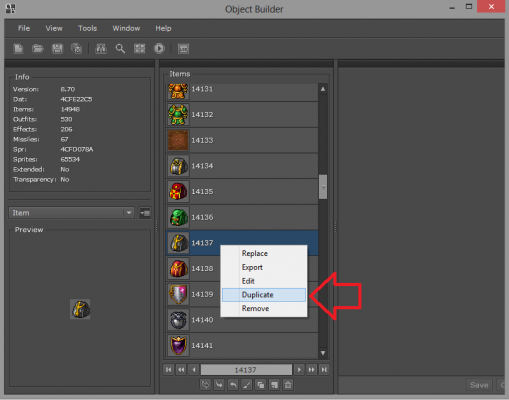Save using the floppy disk toolbar icon
This screenshot has width=509, height=400.
[x=57, y=49]
